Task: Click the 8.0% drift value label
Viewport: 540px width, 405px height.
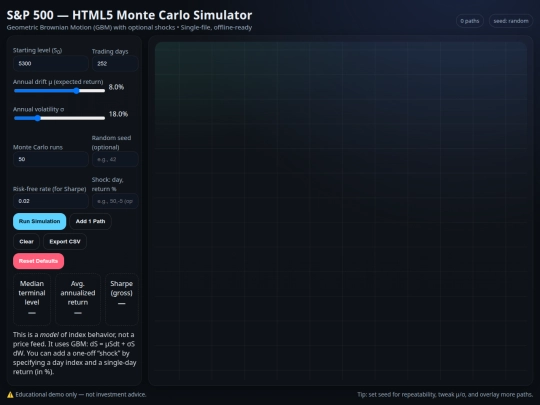Action: tap(116, 87)
